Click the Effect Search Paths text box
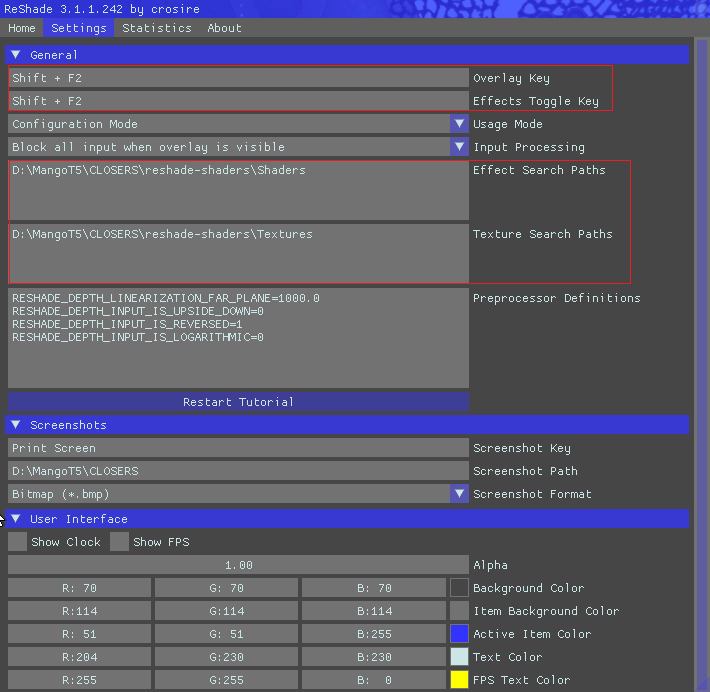Image resolution: width=710 pixels, height=692 pixels. pyautogui.click(x=238, y=190)
